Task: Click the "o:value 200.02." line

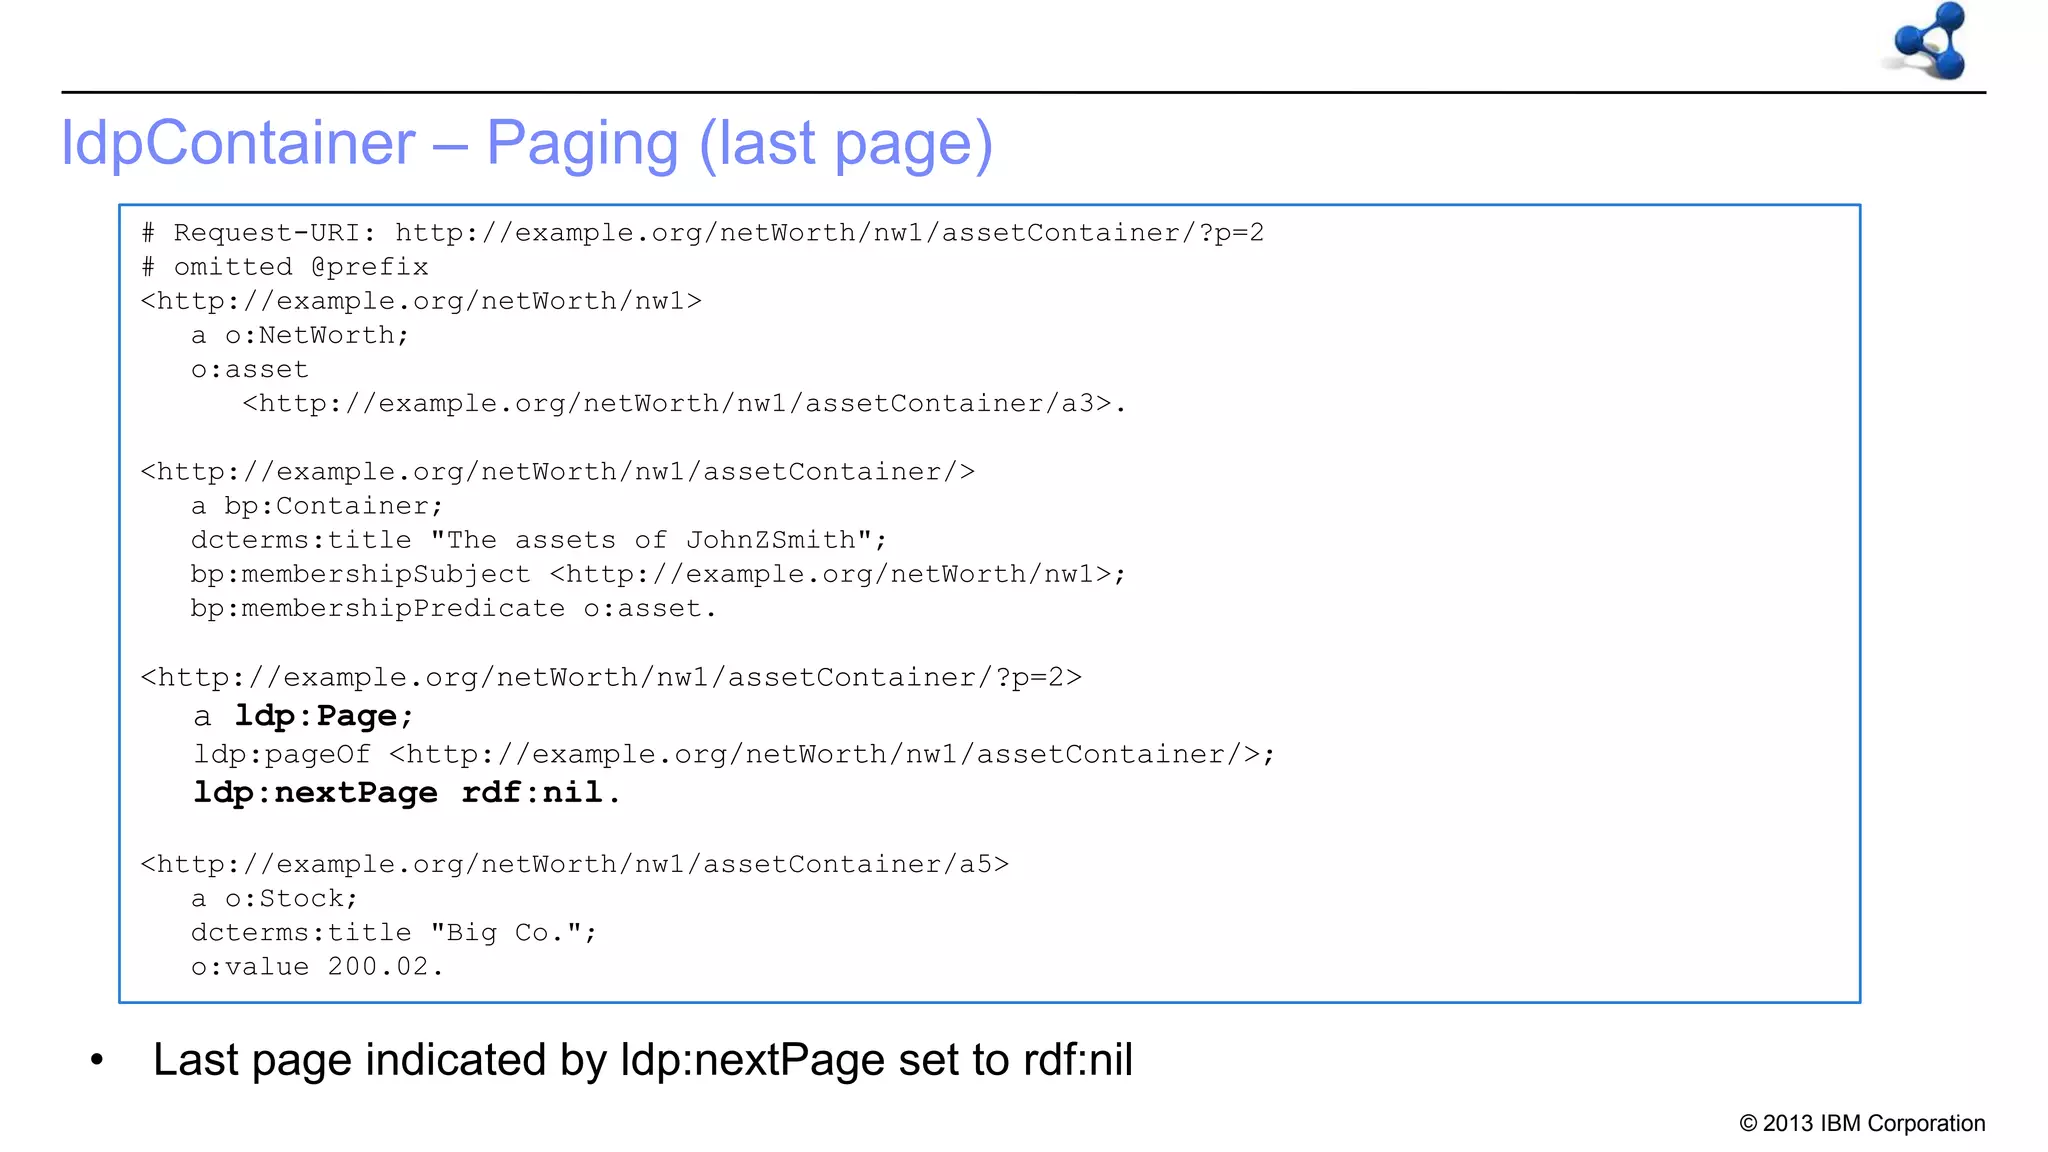Action: pos(317,967)
